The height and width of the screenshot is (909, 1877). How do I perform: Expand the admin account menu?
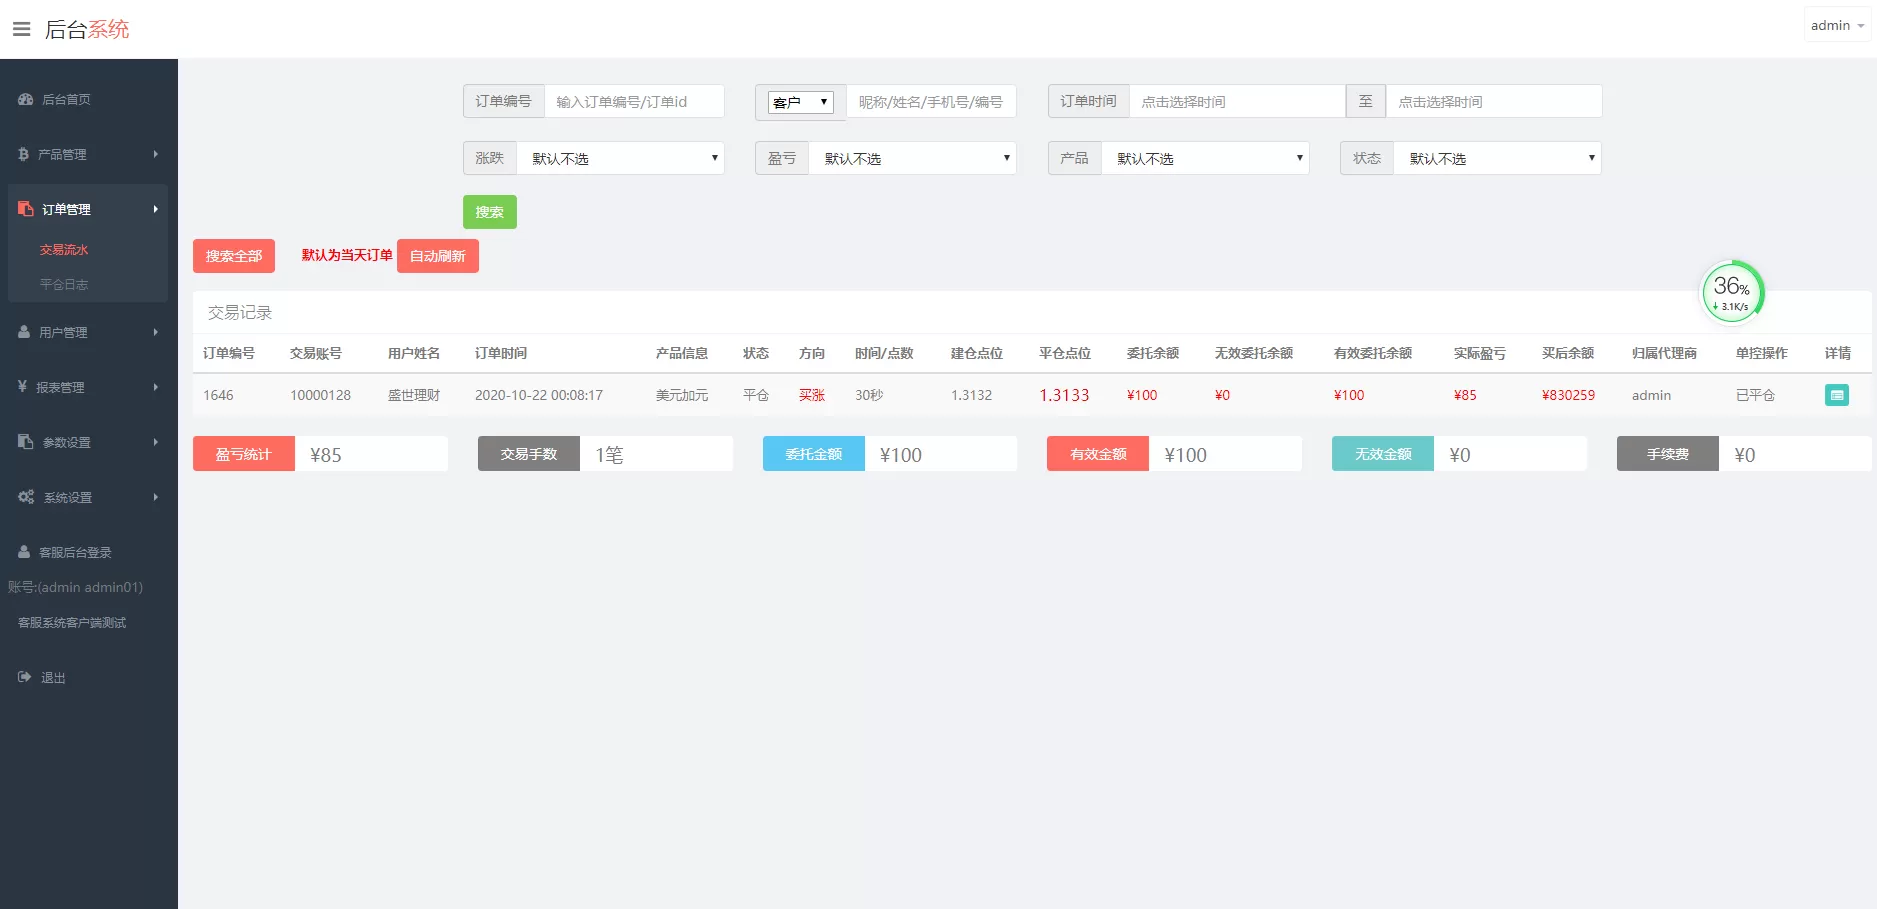1837,26
